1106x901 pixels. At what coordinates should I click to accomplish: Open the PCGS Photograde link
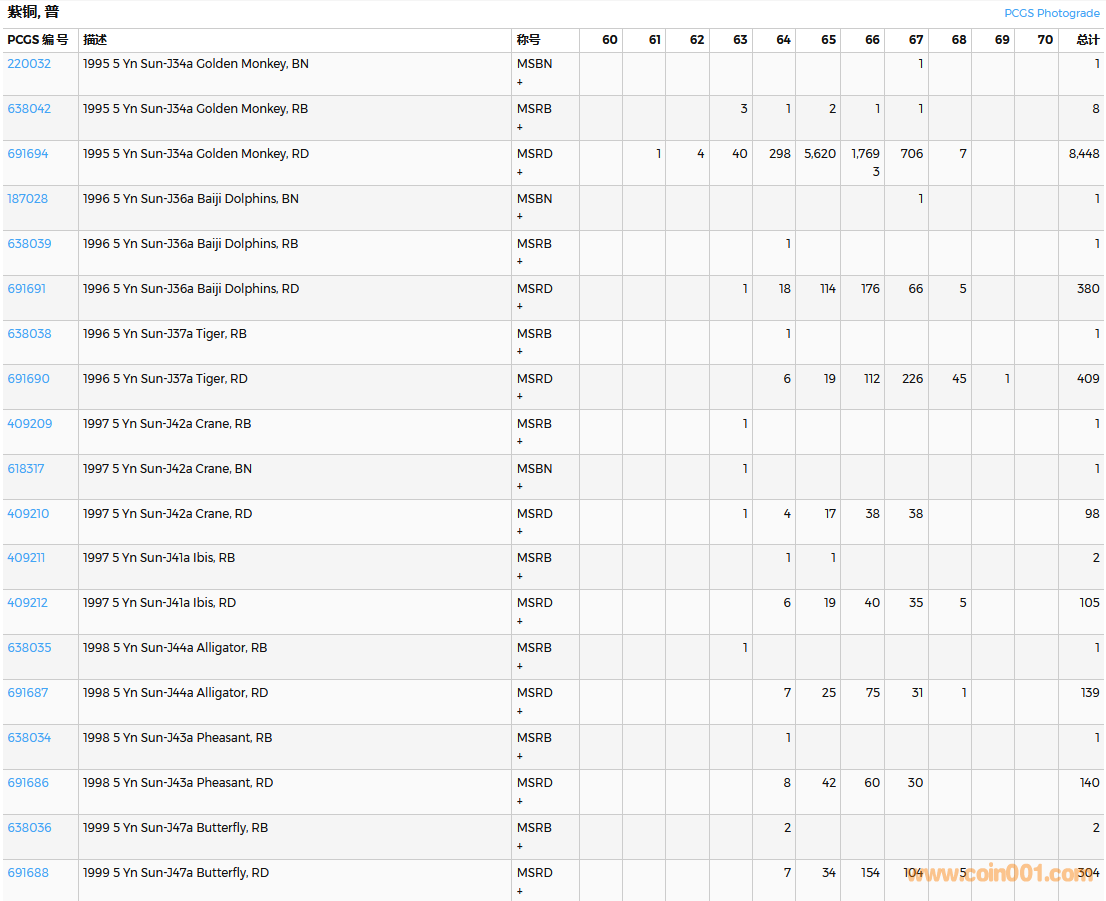1051,13
